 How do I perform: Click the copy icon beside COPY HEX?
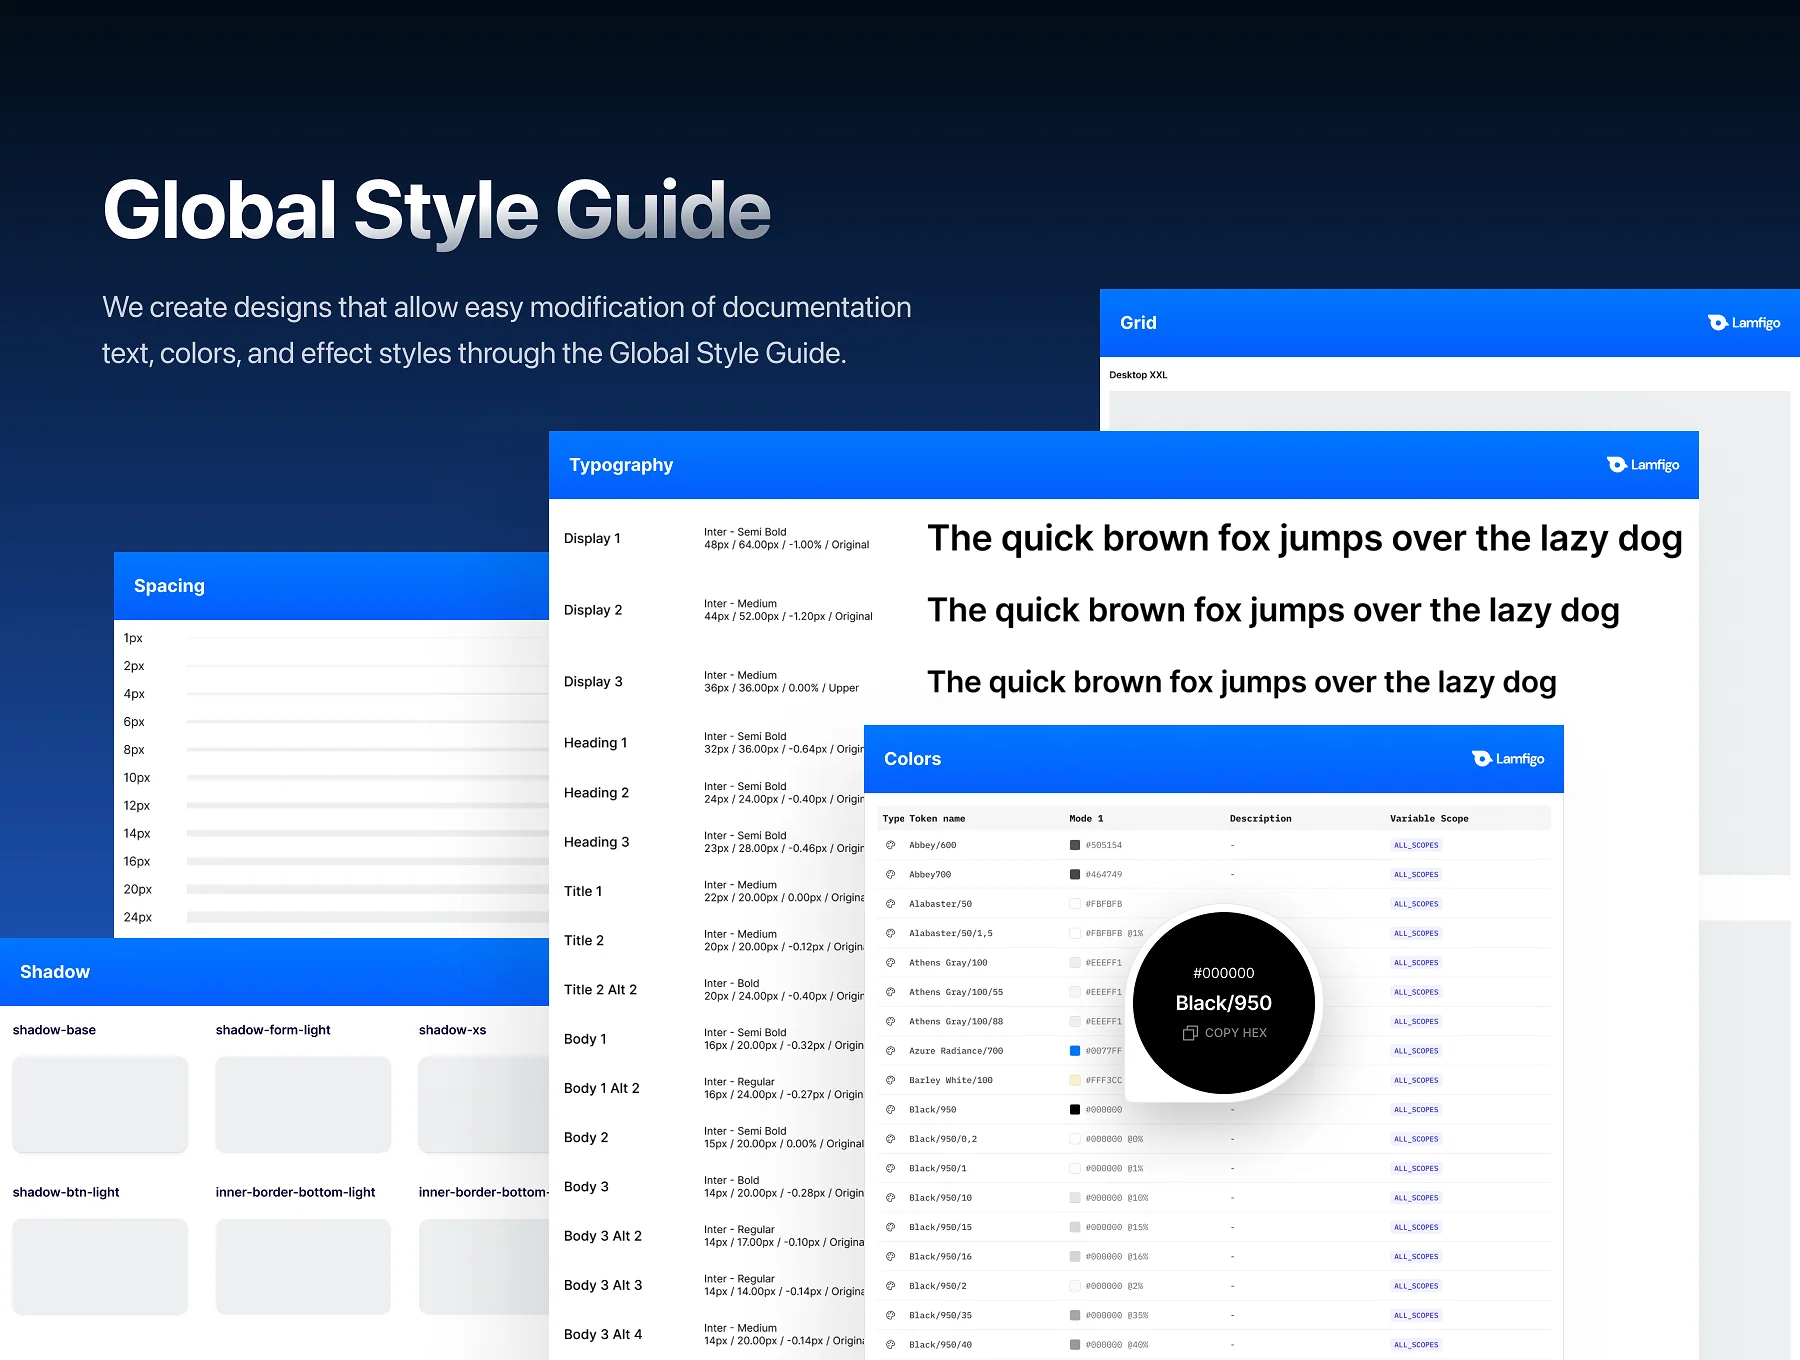click(x=1190, y=1033)
